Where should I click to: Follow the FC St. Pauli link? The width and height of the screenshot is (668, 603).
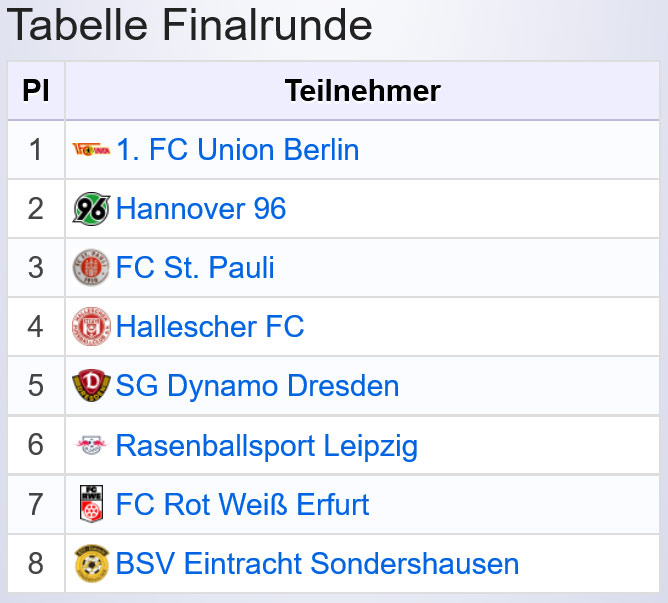195,268
